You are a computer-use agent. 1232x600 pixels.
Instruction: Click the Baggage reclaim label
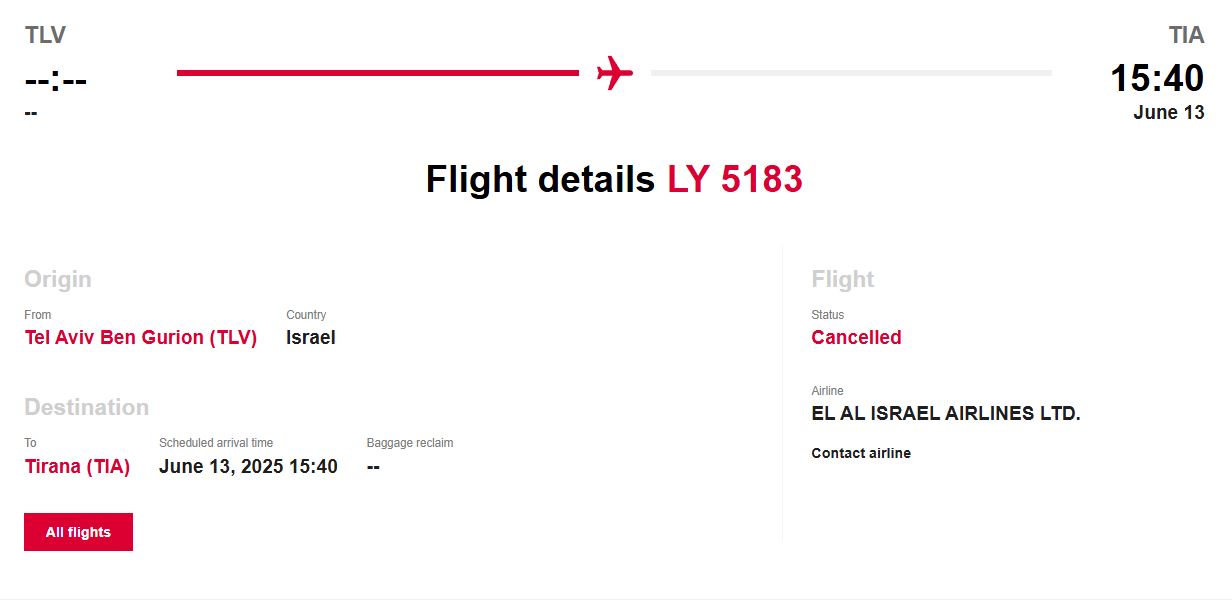[x=410, y=443]
